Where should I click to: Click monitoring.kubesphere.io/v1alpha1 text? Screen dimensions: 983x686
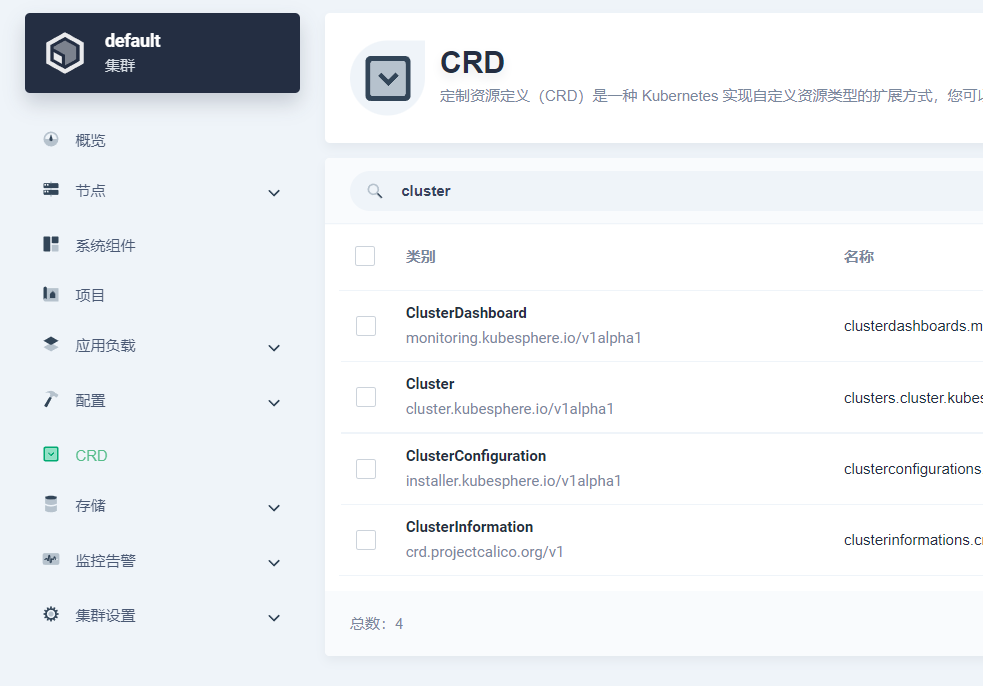click(523, 338)
